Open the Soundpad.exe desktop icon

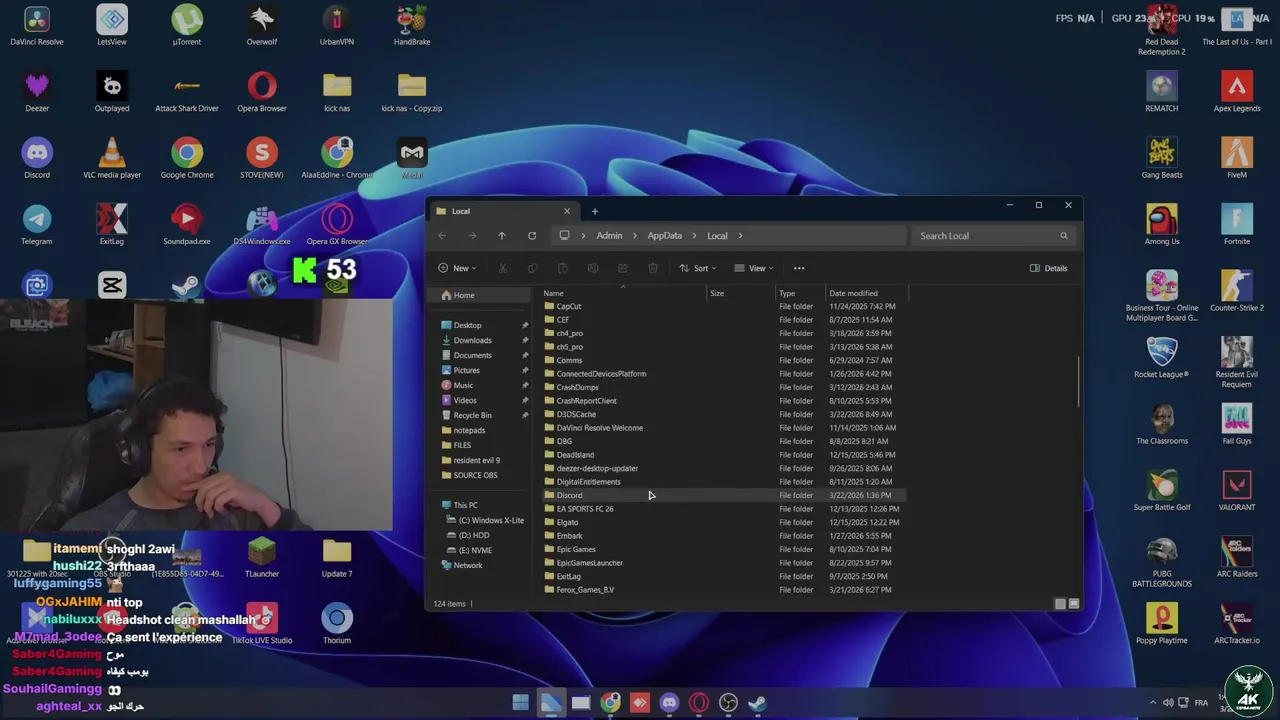tap(187, 225)
